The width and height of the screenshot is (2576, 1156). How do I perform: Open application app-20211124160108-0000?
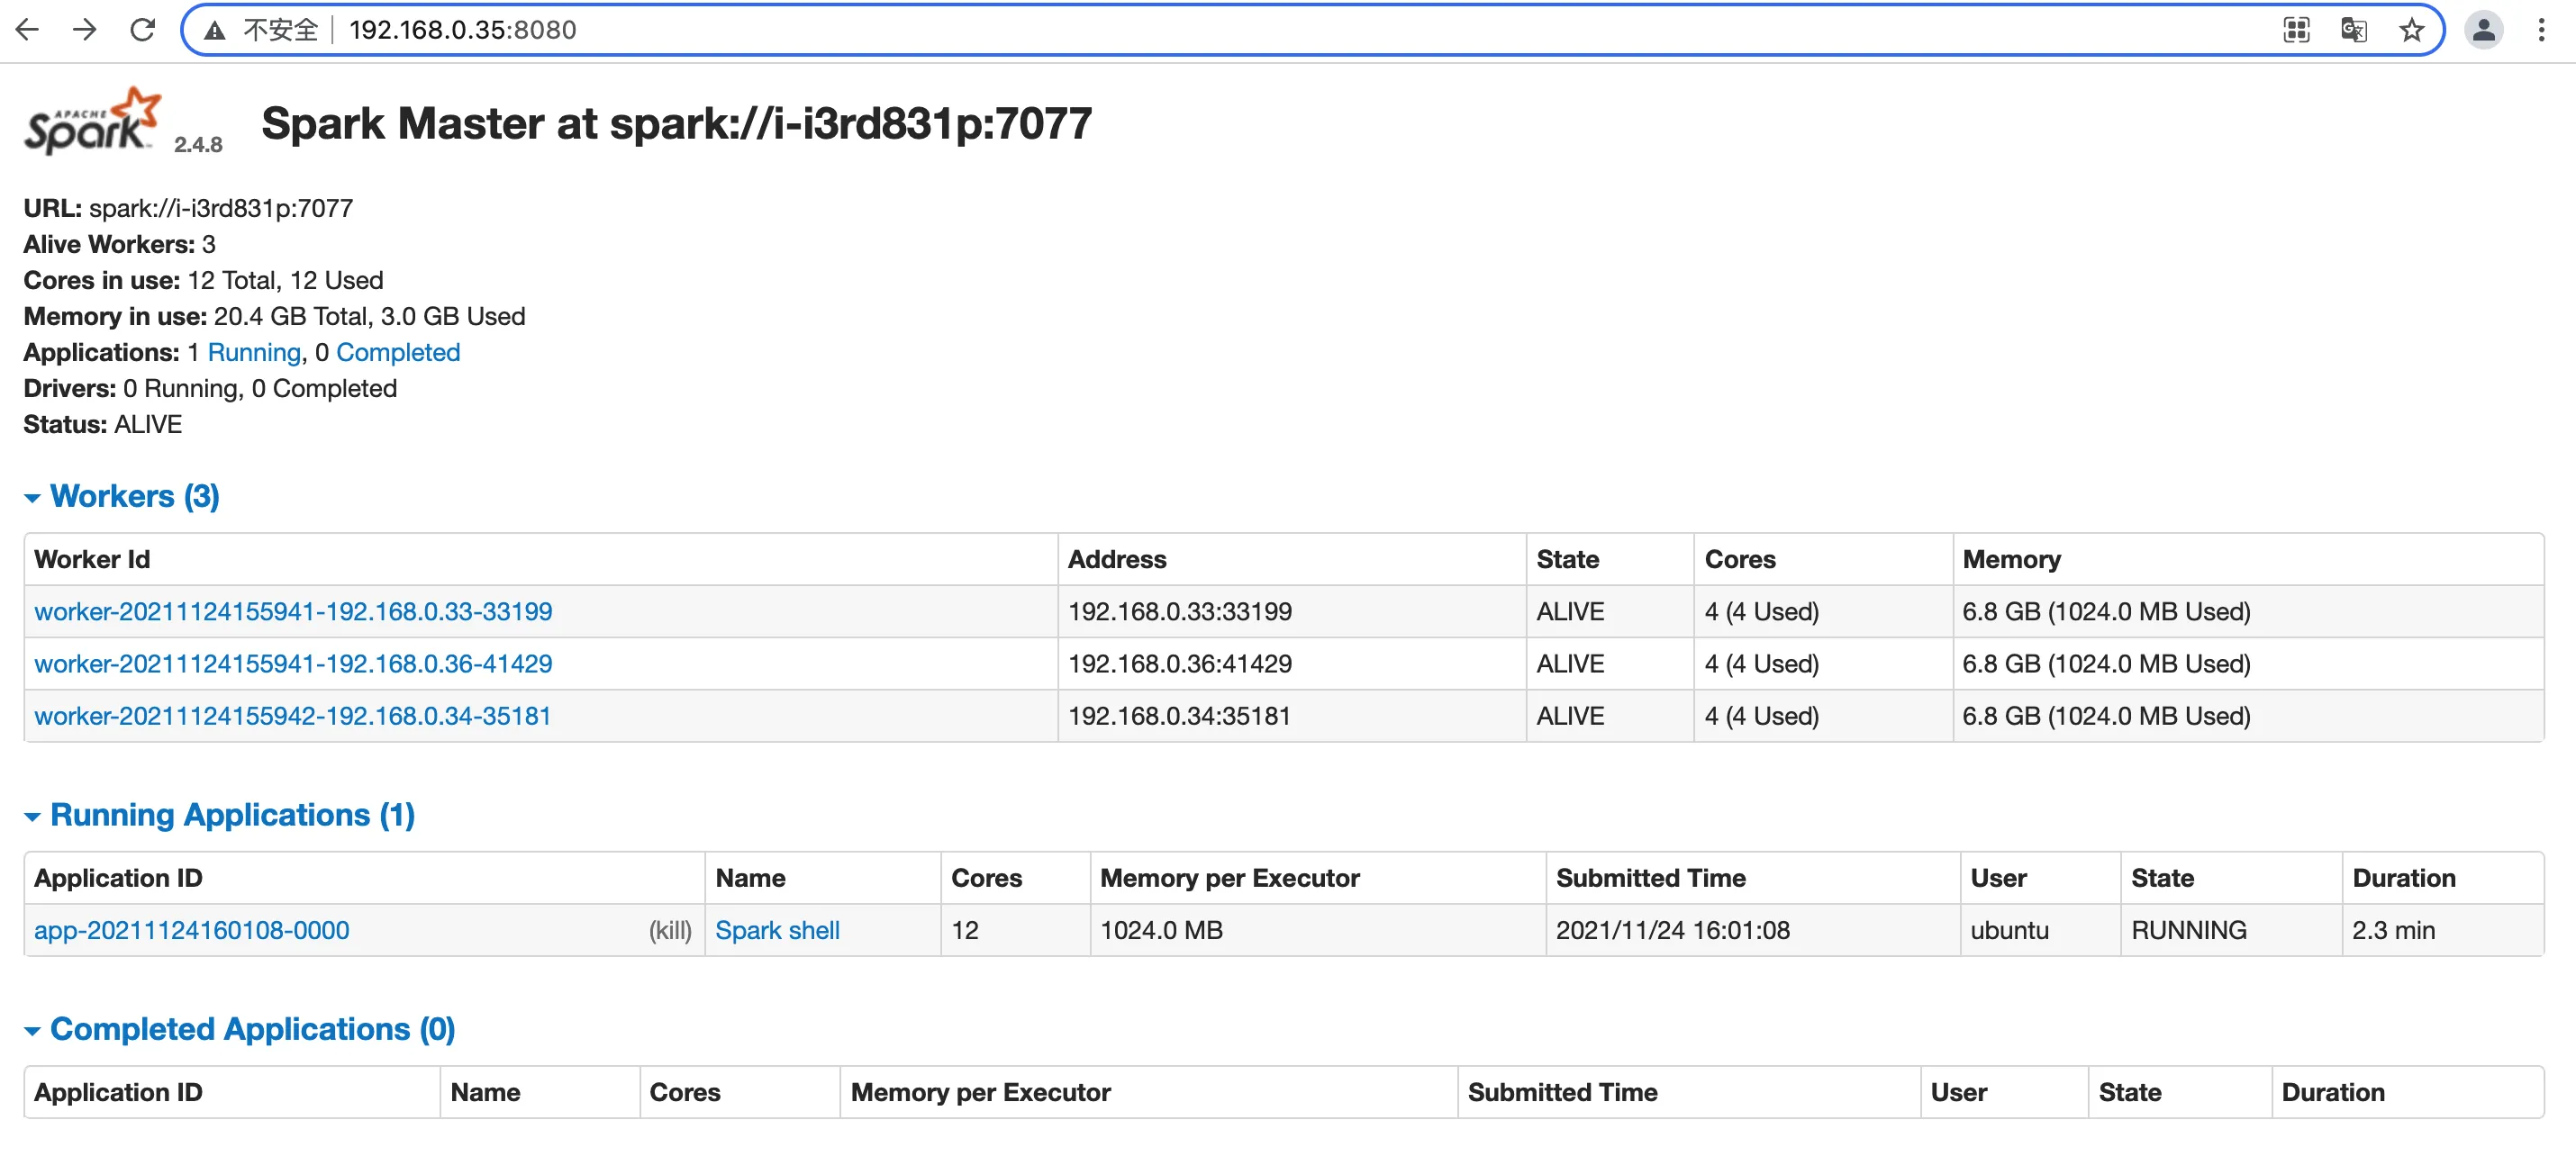[192, 930]
